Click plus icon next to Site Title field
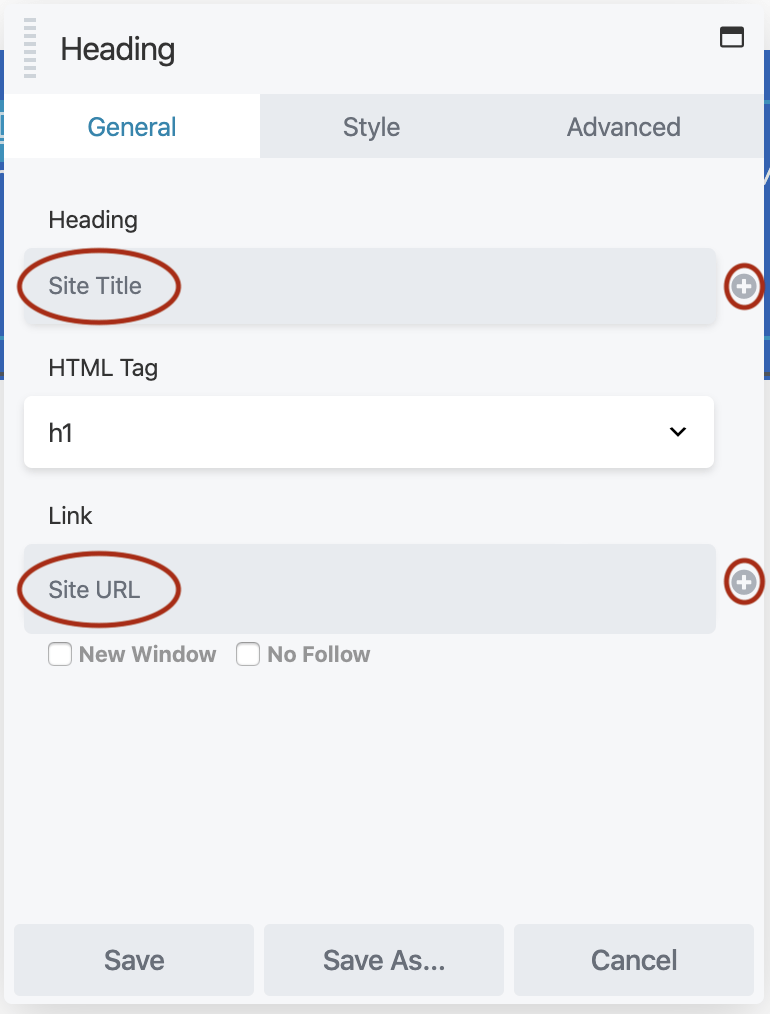This screenshot has height=1014, width=770. (743, 287)
